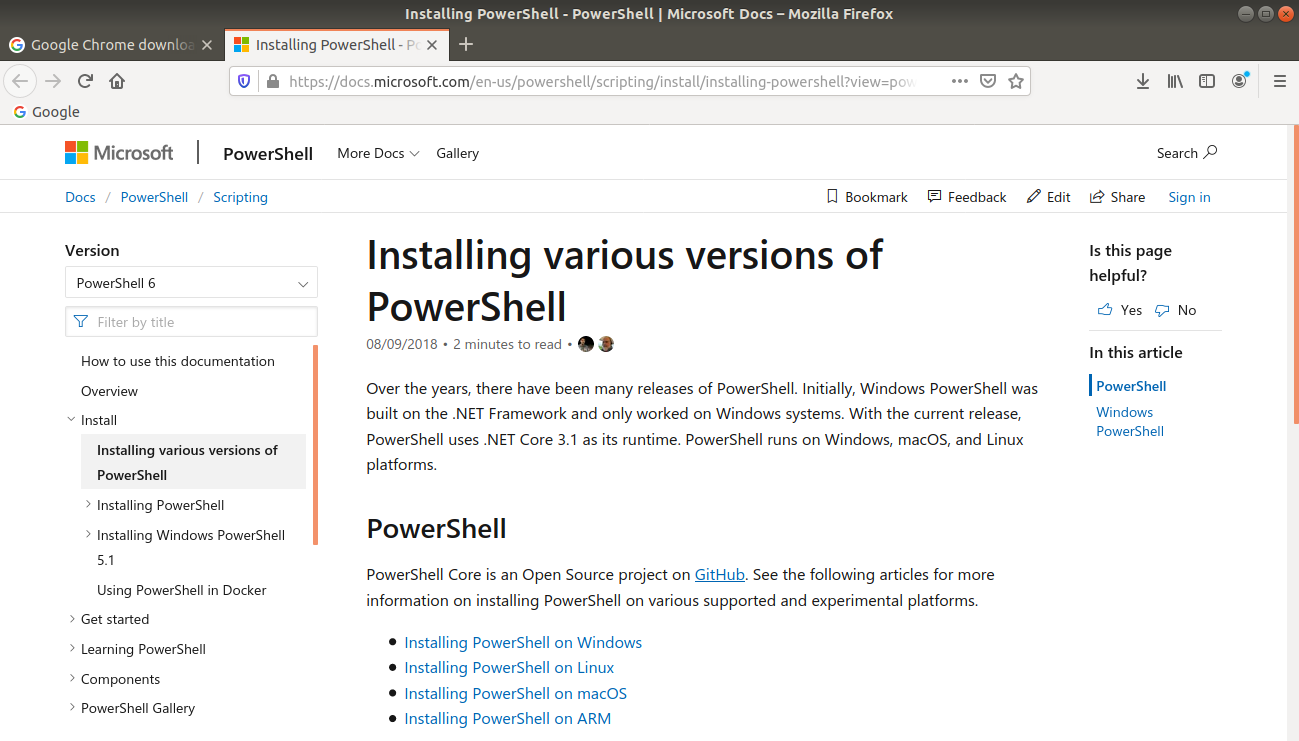Expand Installing Windows PowerShell 5.1 node
This screenshot has width=1299, height=741.
[88, 535]
